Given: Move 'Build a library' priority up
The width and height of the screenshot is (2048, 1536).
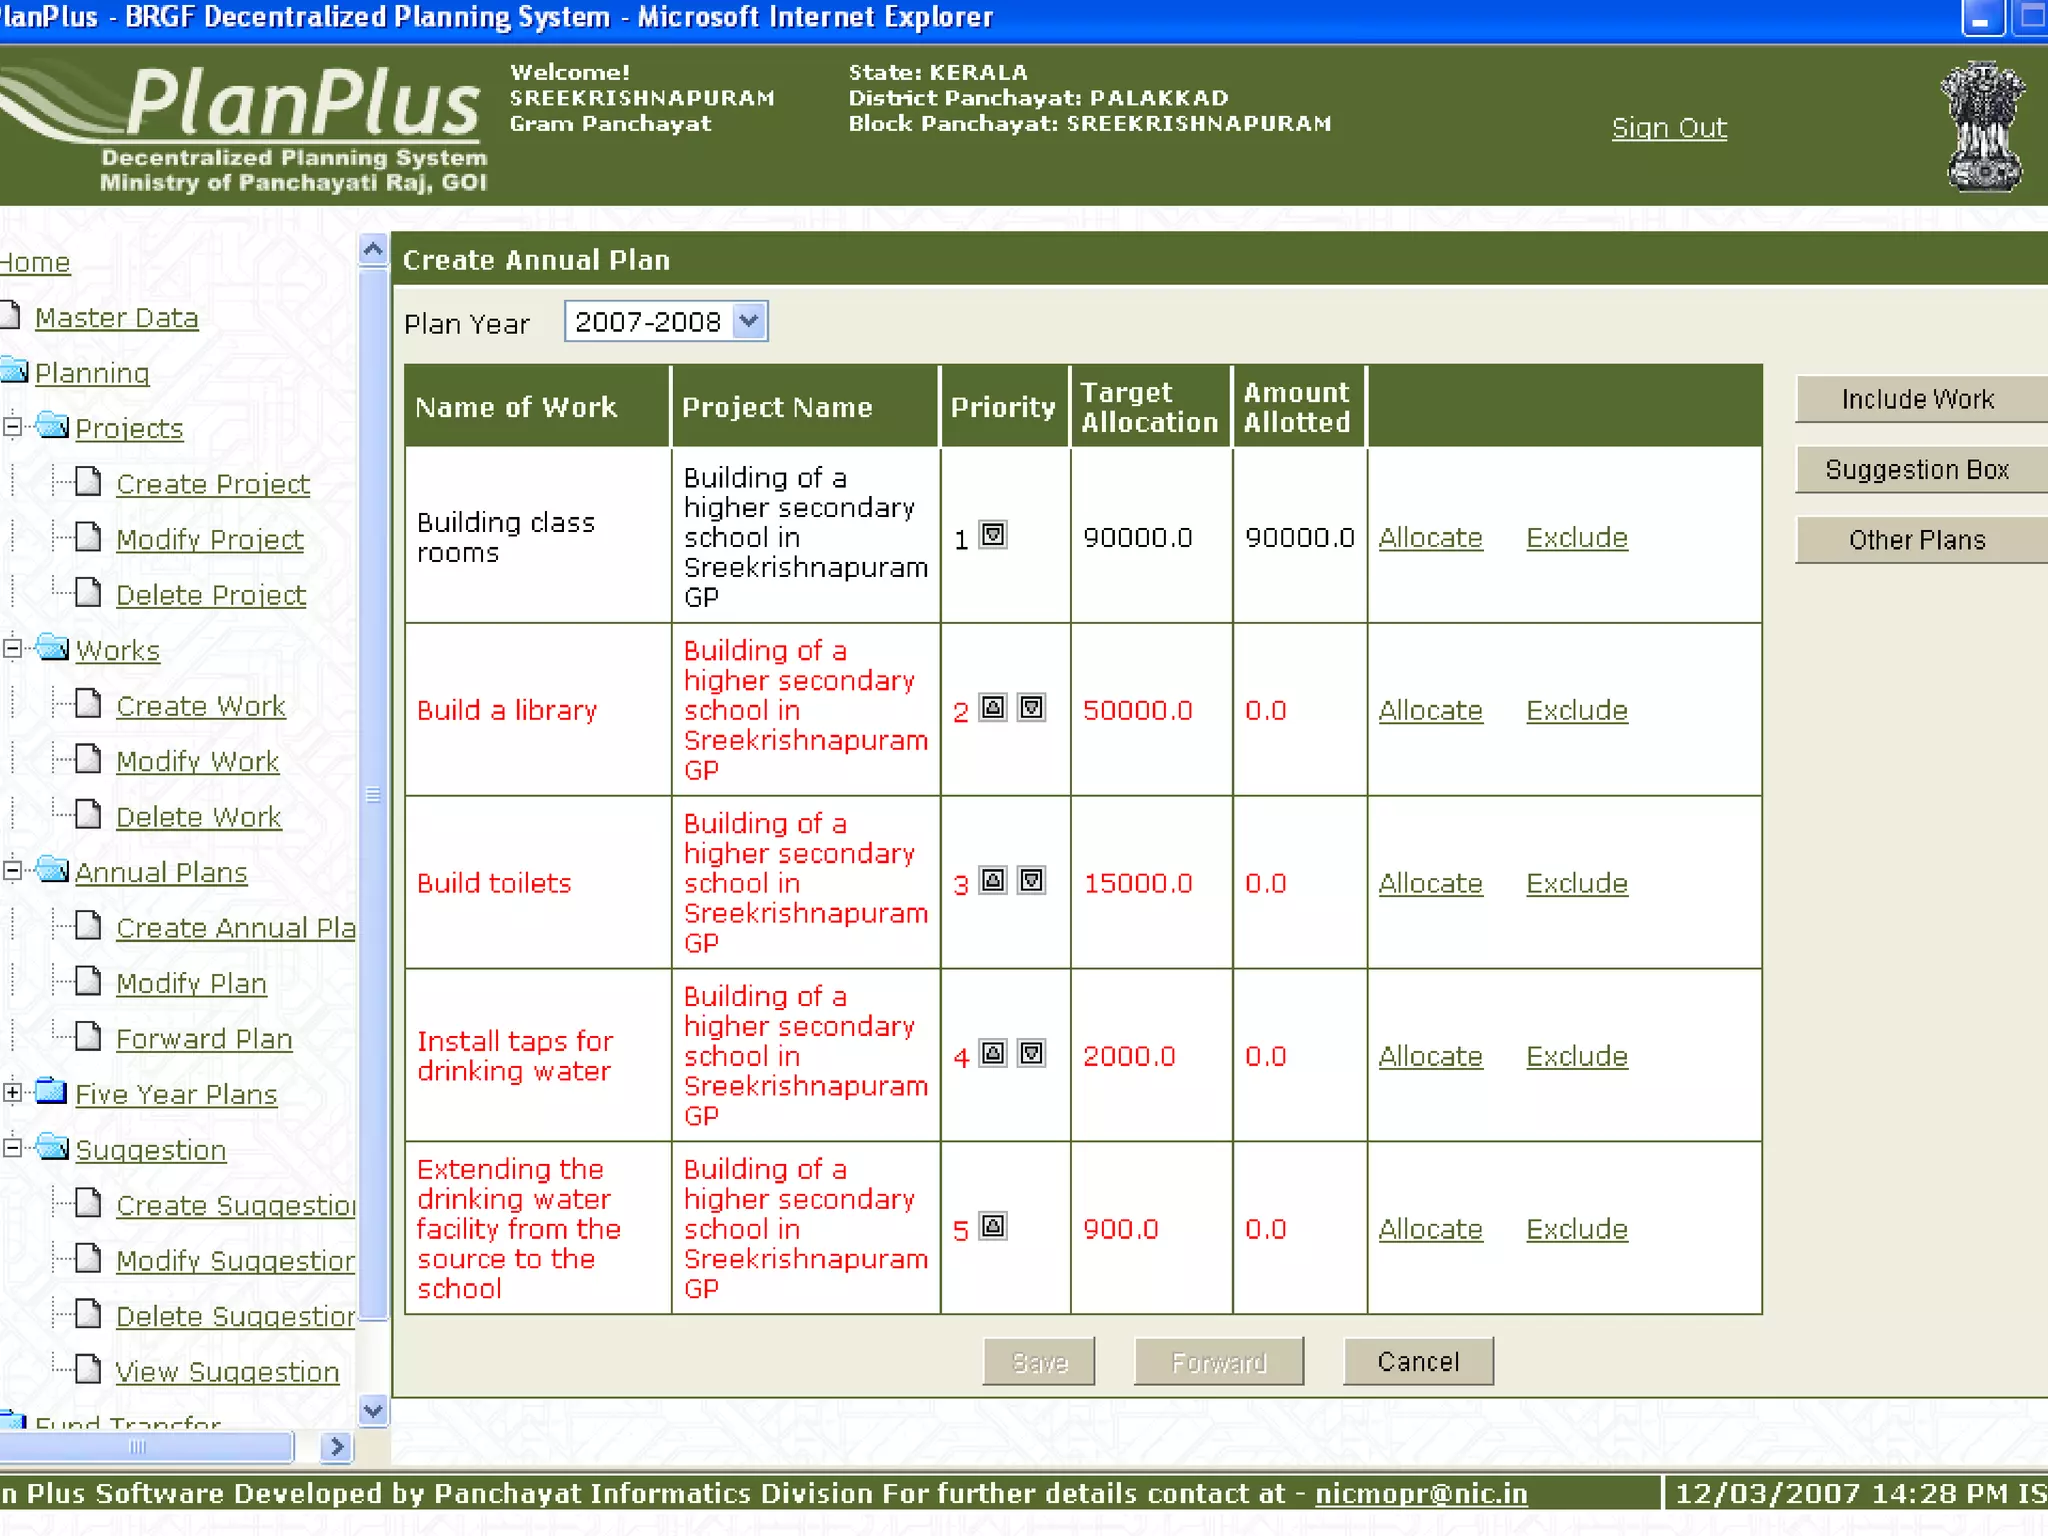Looking at the screenshot, I should point(992,708).
